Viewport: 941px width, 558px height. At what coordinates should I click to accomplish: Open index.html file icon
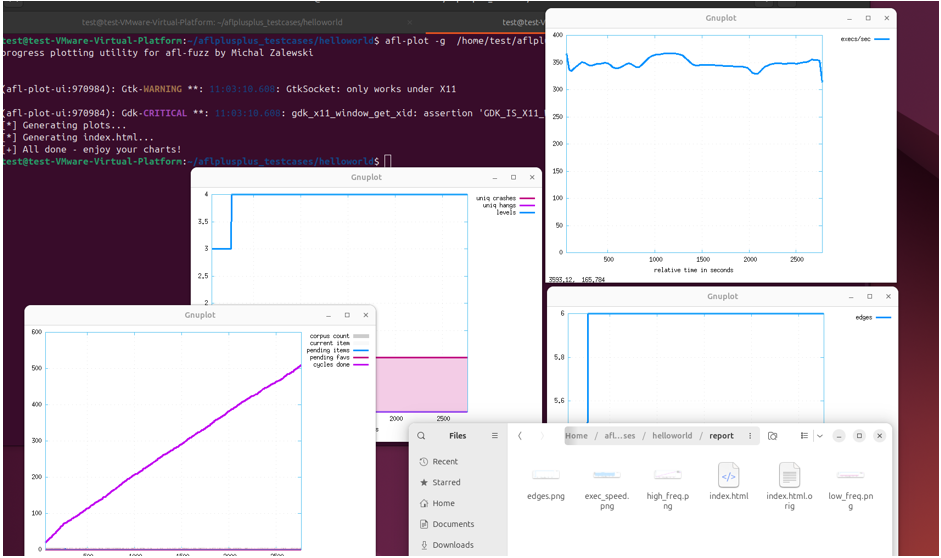click(x=729, y=476)
